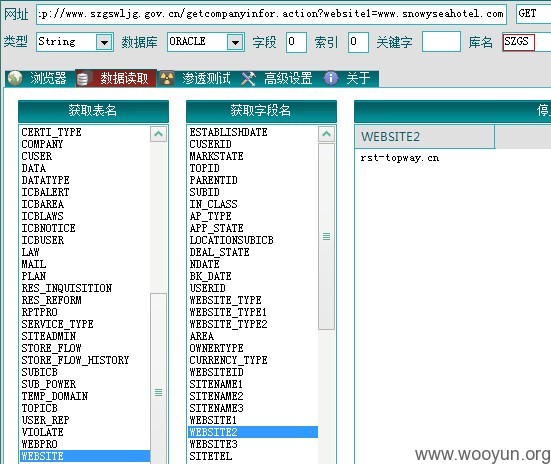This screenshot has width=551, height=464.
Task: Select field OWNERTYPE
Action: (x=216, y=348)
